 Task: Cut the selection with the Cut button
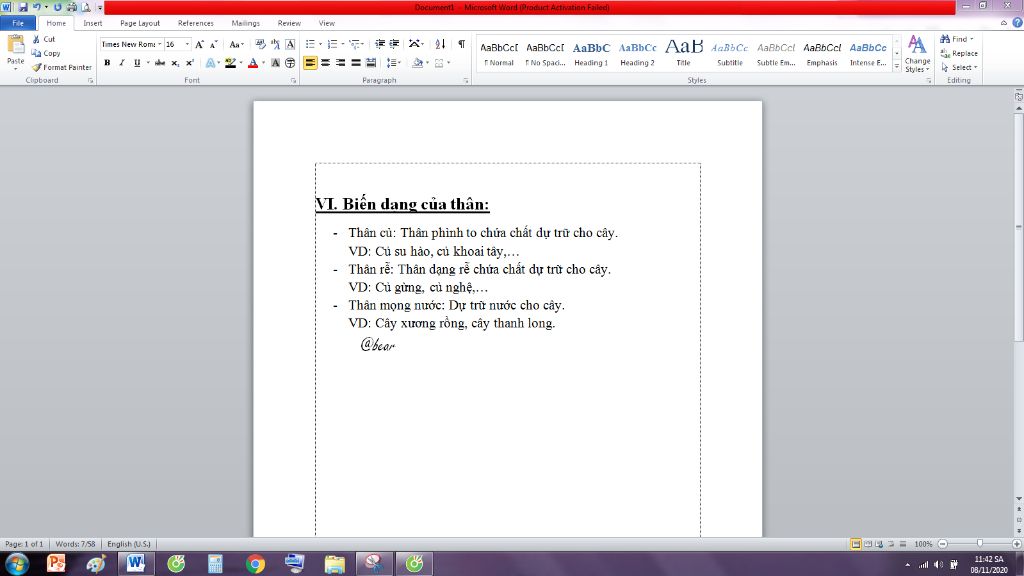(44, 39)
